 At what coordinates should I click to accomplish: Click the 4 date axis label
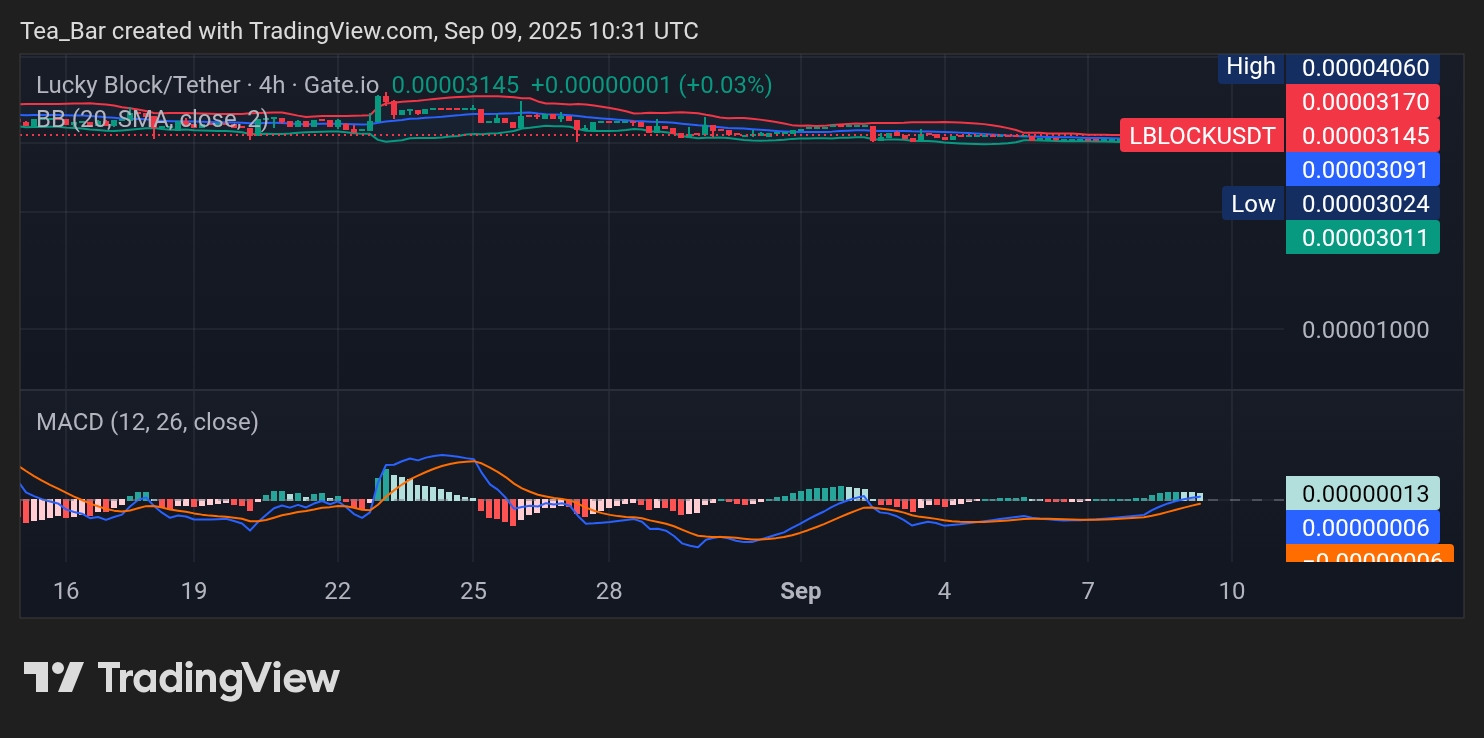pyautogui.click(x=944, y=591)
